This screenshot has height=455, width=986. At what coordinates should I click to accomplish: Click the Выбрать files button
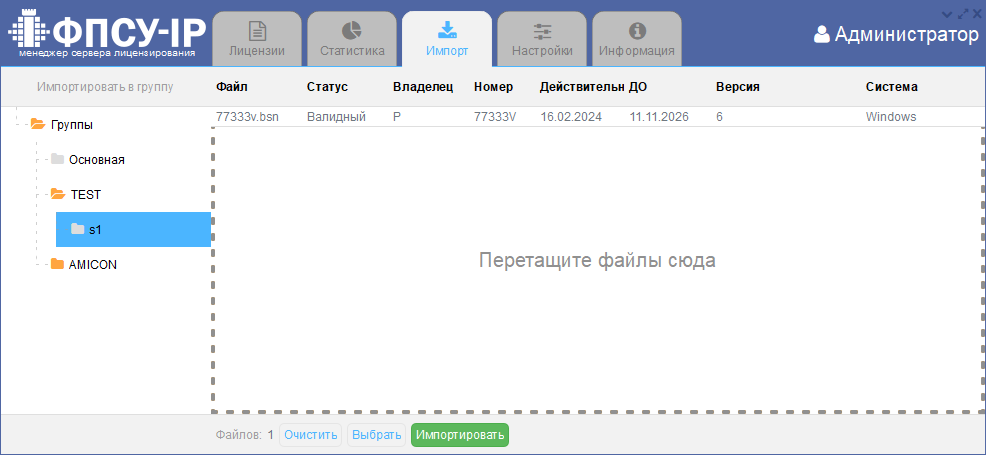point(376,435)
